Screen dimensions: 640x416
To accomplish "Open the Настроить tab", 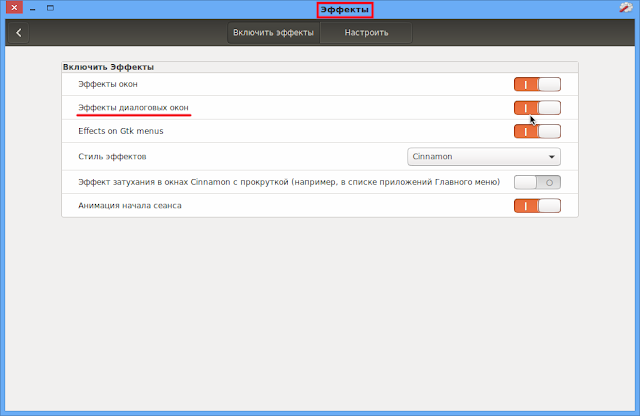I will (x=366, y=33).
